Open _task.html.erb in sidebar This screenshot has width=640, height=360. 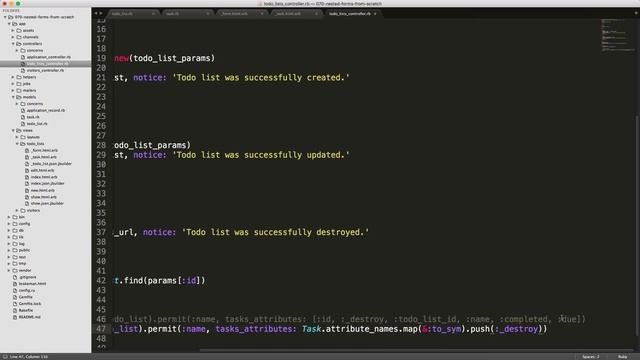pos(44,157)
